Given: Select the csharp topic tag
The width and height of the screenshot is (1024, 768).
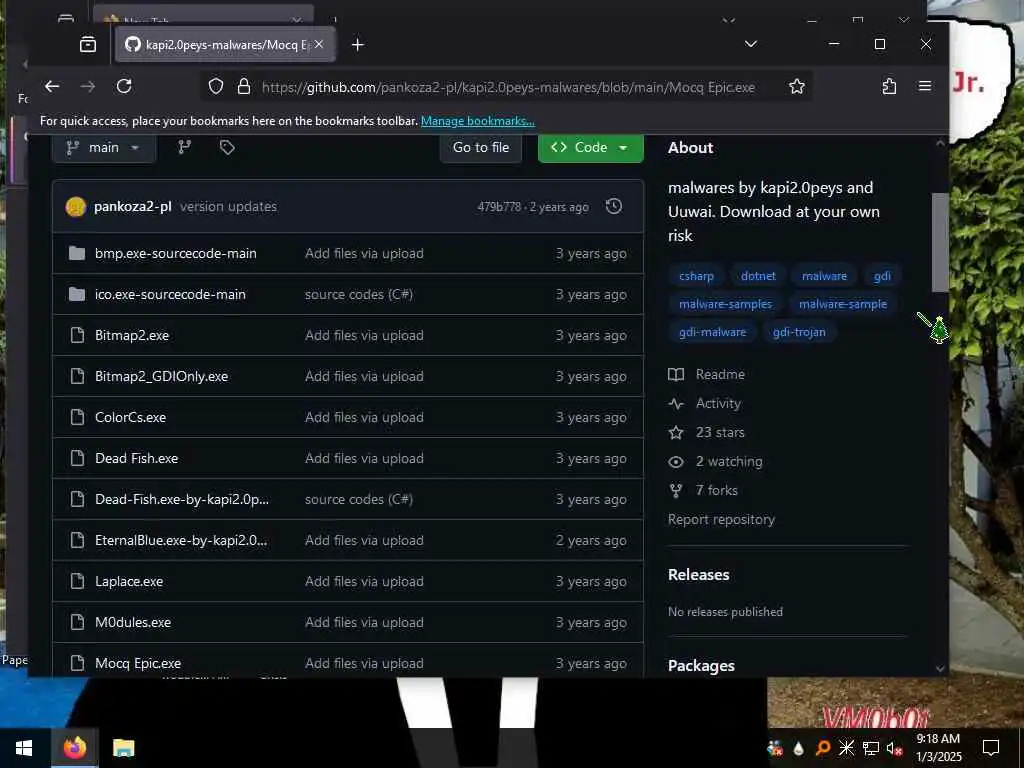Looking at the screenshot, I should click(696, 276).
